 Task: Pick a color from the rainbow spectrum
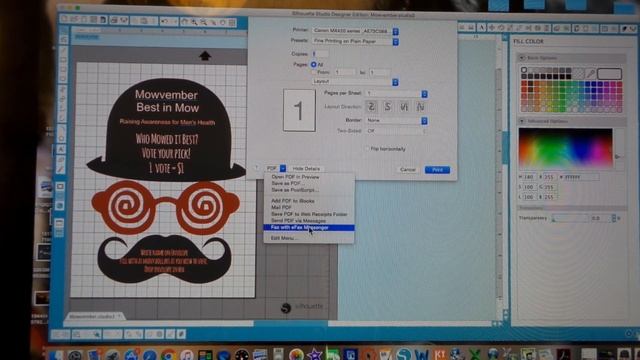[x=565, y=147]
